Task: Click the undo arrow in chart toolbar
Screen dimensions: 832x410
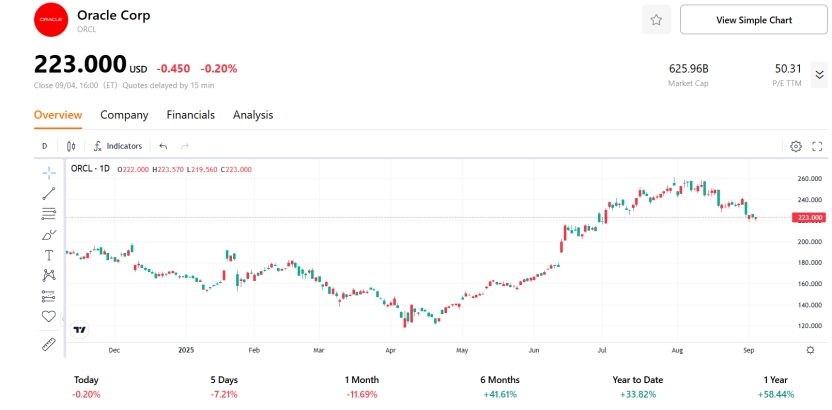Action: [x=163, y=146]
